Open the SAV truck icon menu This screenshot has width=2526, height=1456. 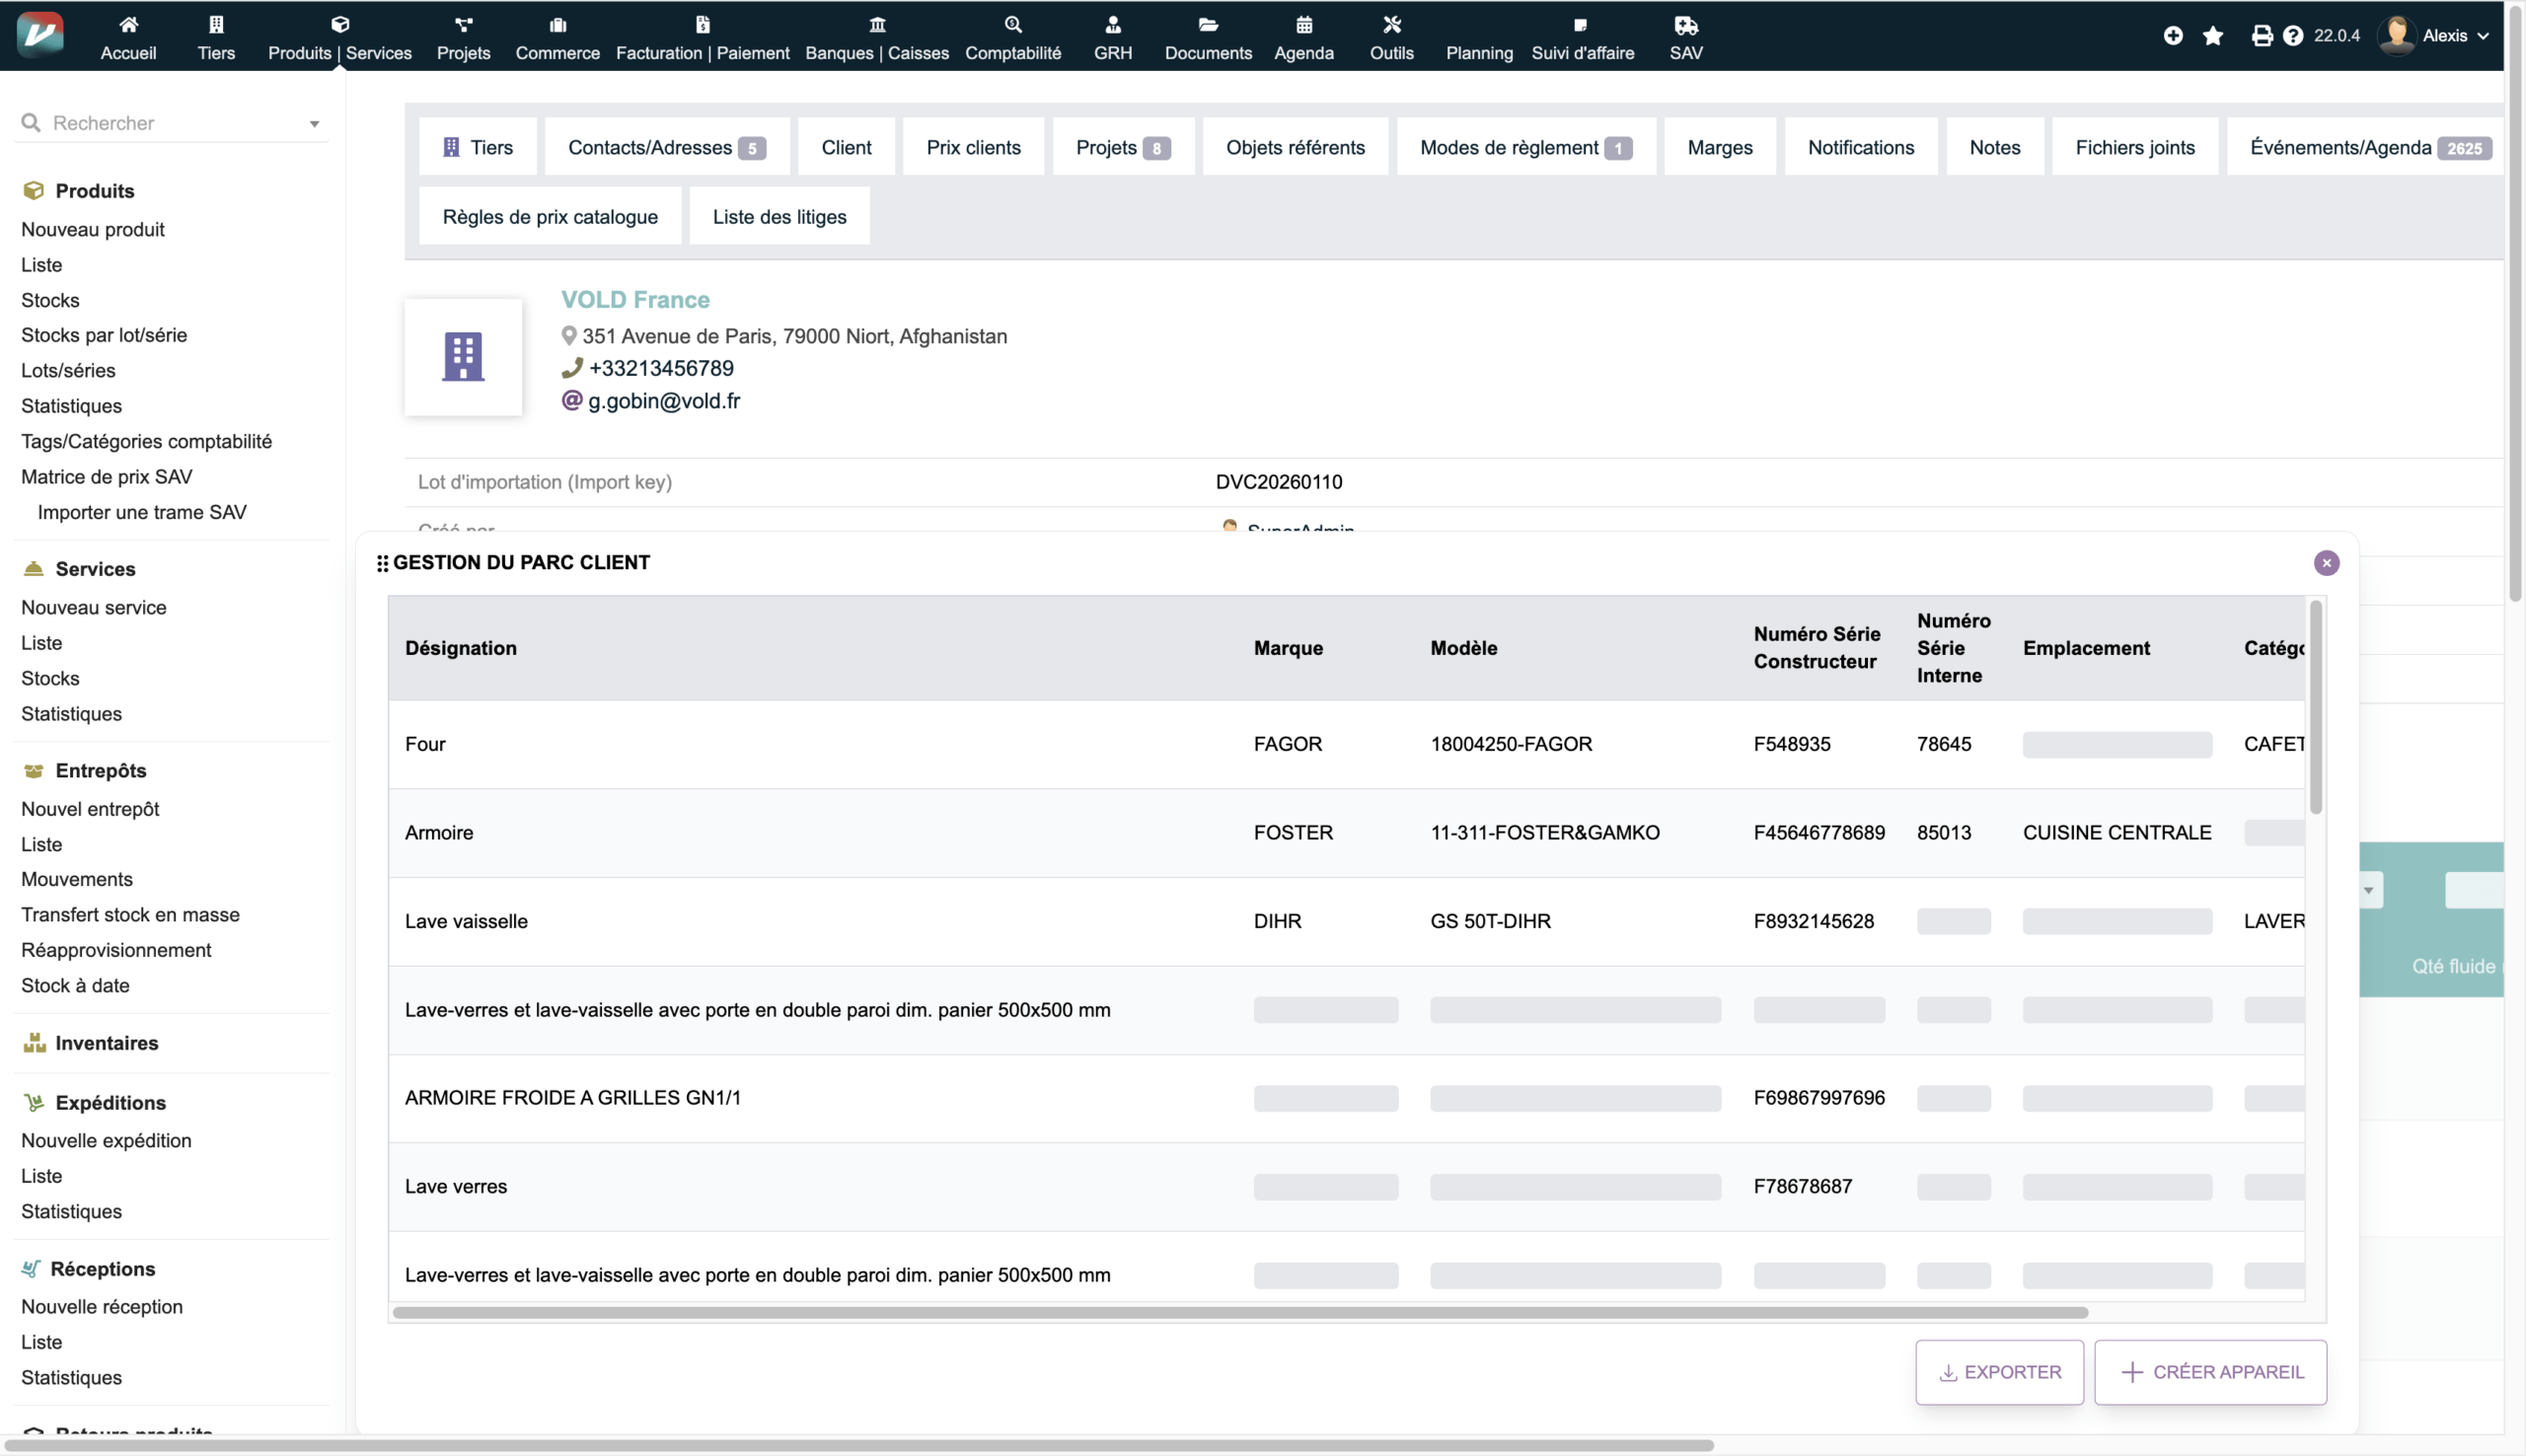pyautogui.click(x=1685, y=25)
